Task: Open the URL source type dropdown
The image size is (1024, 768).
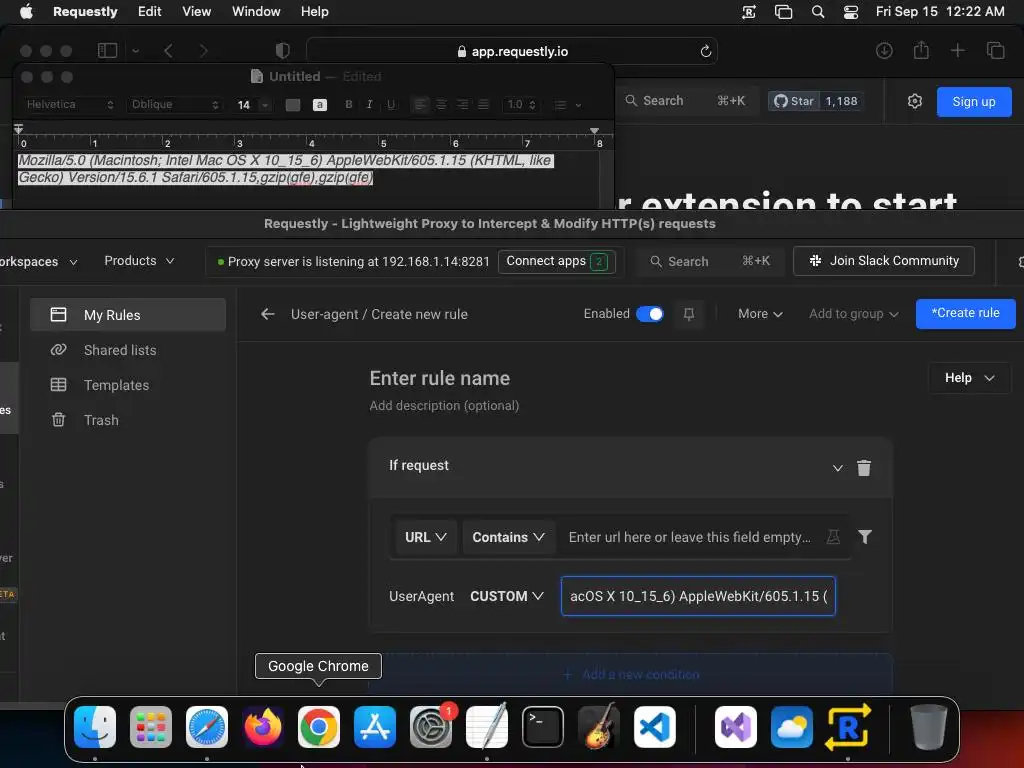Action: [x=426, y=537]
